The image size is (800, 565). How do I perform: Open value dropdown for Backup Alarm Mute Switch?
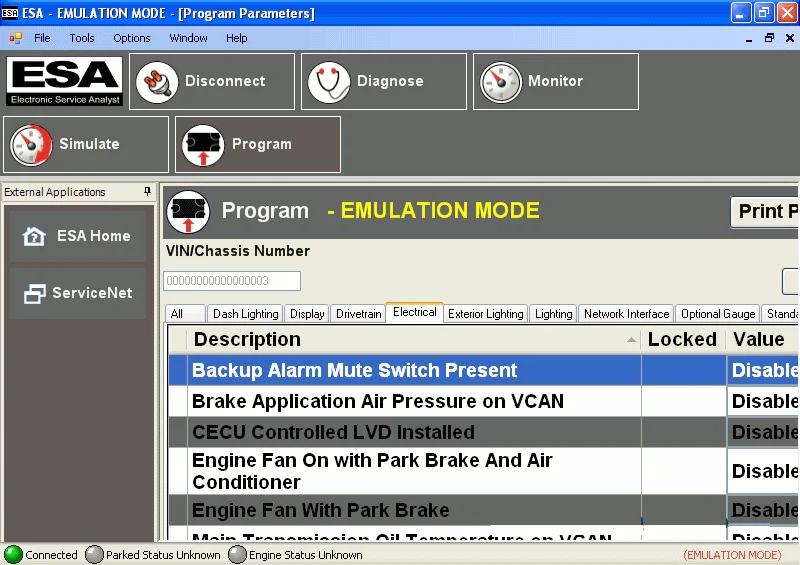tap(763, 371)
